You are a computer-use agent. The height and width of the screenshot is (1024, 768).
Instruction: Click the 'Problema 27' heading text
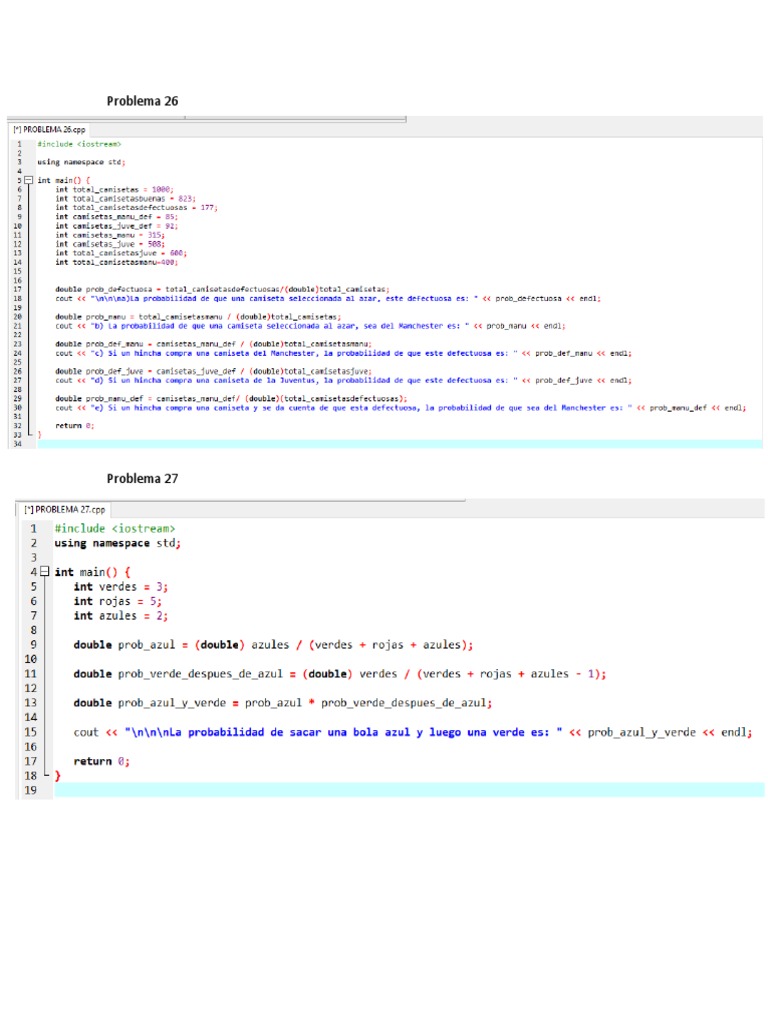[142, 478]
